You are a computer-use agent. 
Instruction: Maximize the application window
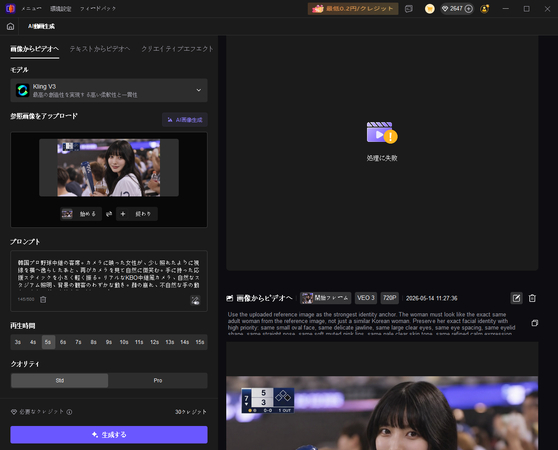coord(527,9)
